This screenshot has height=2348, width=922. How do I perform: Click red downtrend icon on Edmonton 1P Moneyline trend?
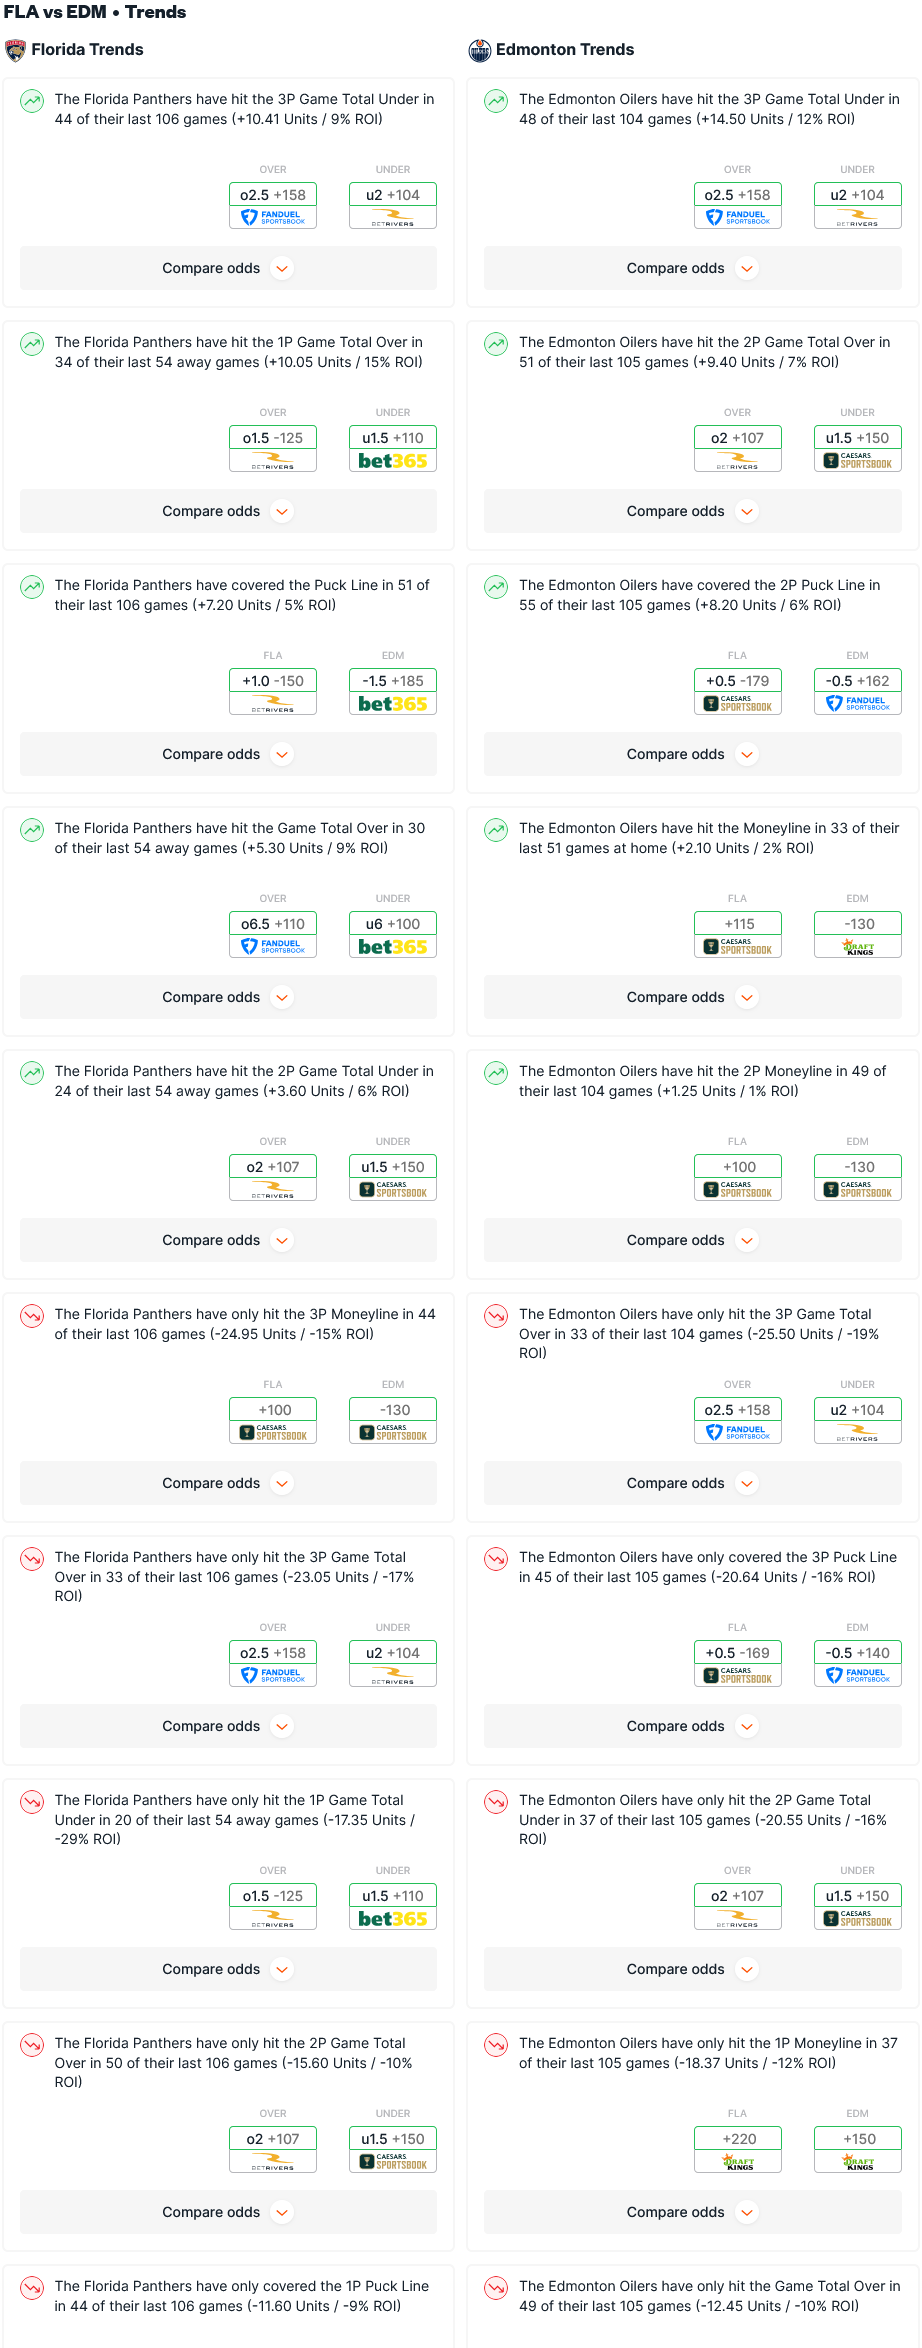click(x=496, y=2044)
